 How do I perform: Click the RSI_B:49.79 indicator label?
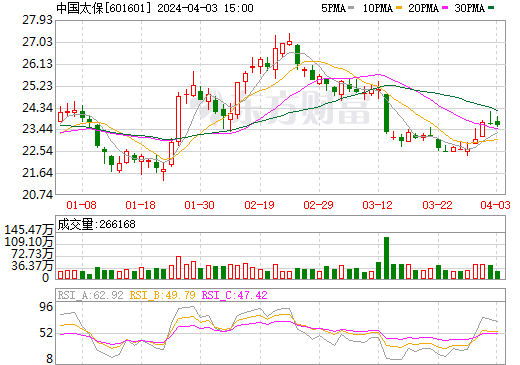(162, 295)
